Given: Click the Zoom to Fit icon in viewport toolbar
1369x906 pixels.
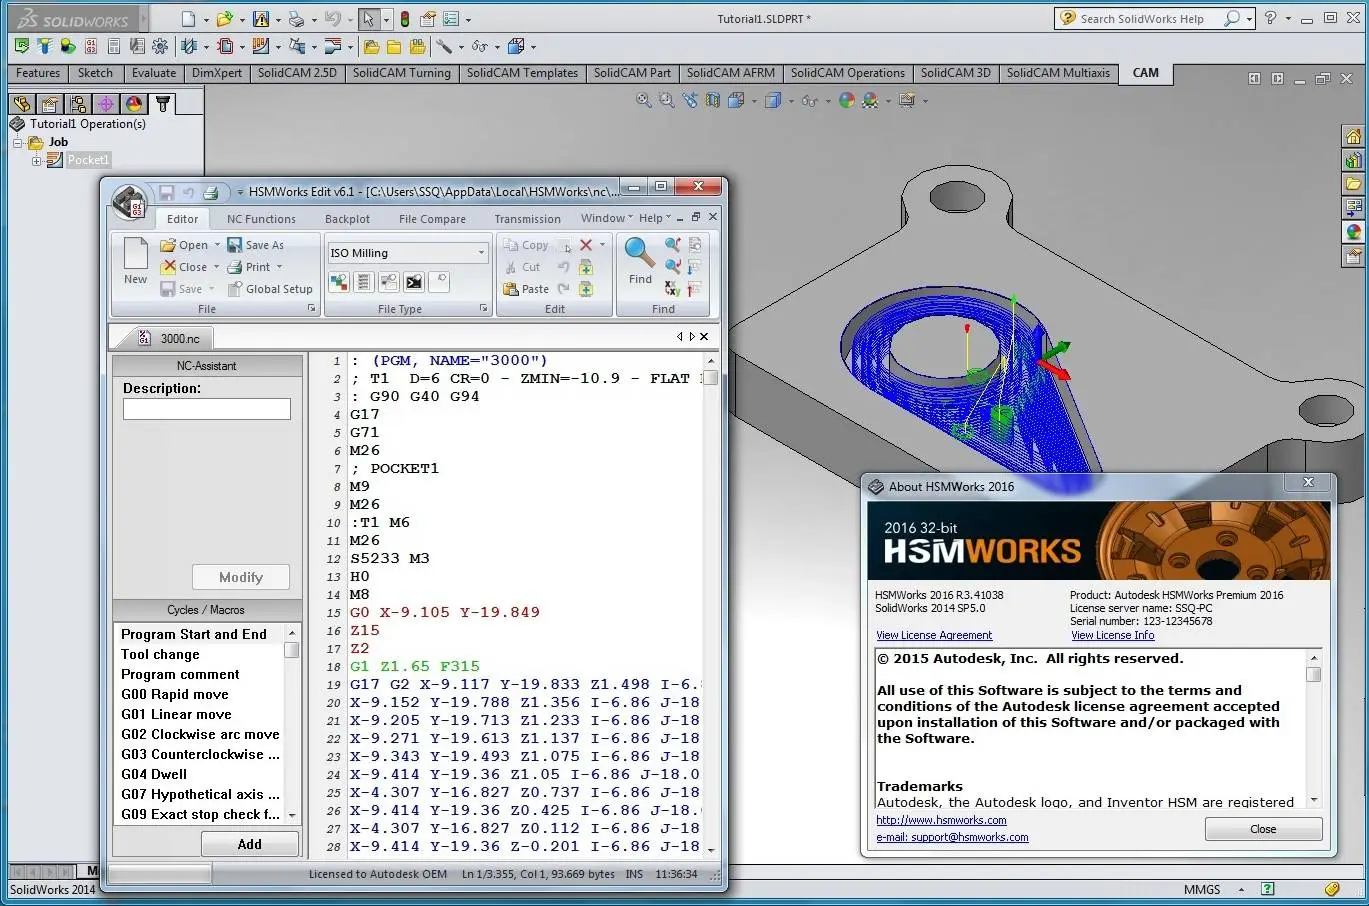Looking at the screenshot, I should (644, 100).
